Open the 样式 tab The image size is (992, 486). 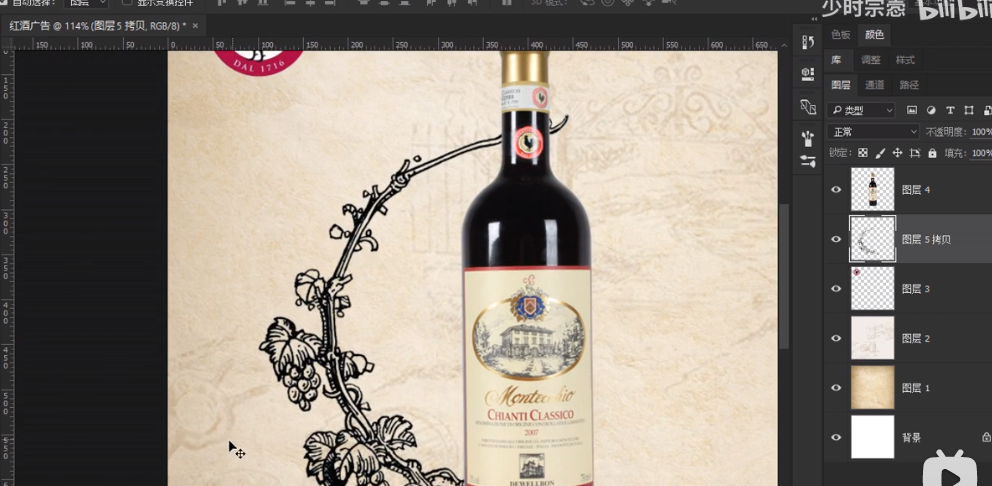(905, 60)
